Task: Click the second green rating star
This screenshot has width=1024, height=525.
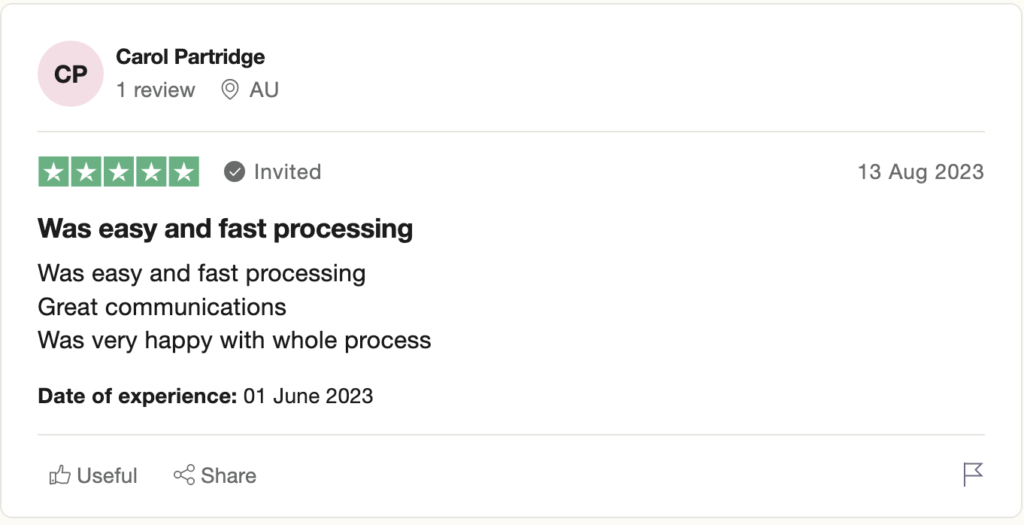Action: point(86,172)
